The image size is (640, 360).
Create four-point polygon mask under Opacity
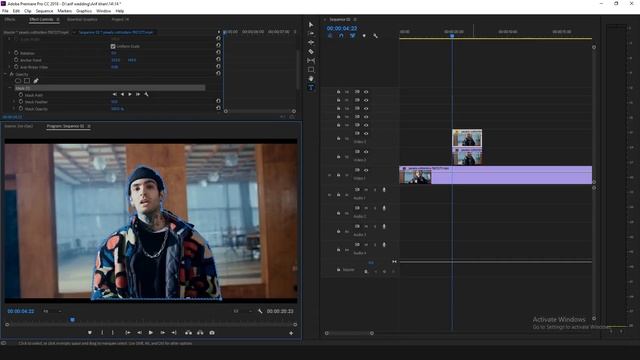[27, 81]
